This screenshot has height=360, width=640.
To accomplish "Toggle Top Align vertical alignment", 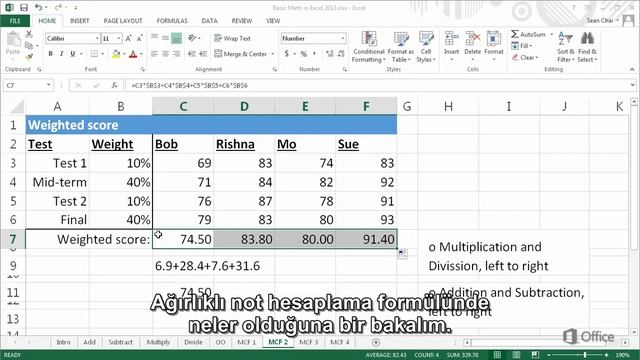I will pyautogui.click(x=154, y=38).
